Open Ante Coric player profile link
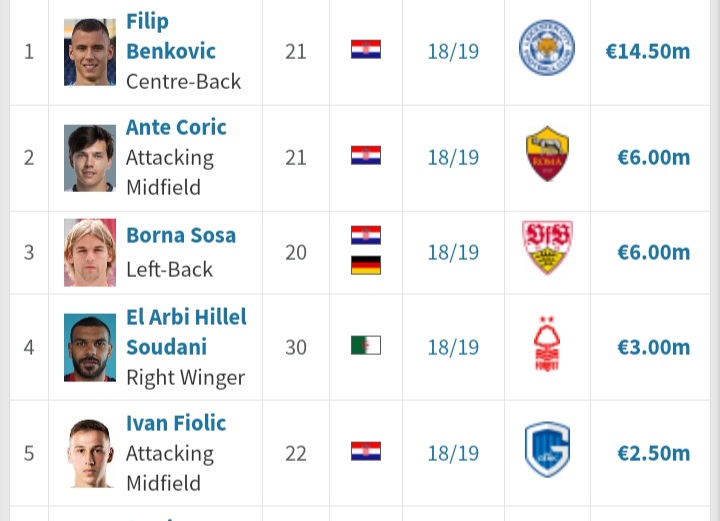720x521 pixels. pyautogui.click(x=176, y=127)
